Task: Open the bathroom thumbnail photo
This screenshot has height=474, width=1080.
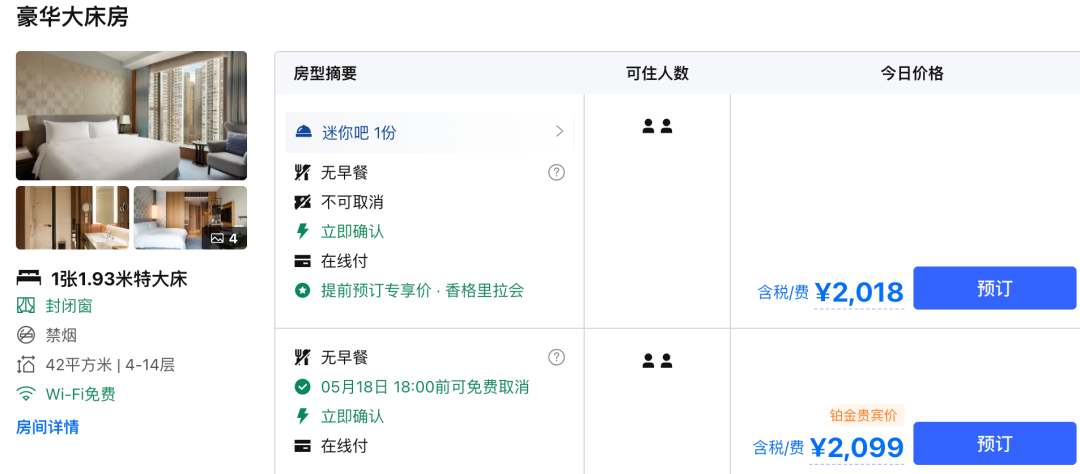Action: coord(72,217)
